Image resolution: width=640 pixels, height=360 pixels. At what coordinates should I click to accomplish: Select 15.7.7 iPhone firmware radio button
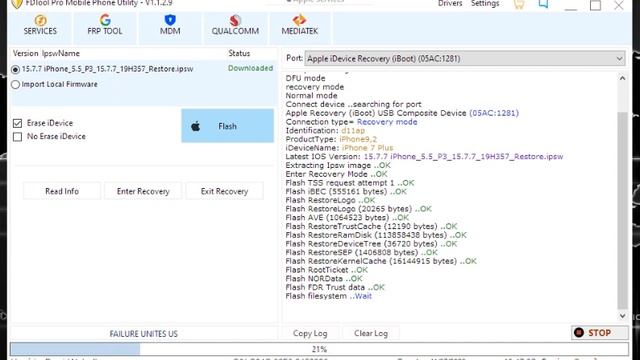pos(15,69)
